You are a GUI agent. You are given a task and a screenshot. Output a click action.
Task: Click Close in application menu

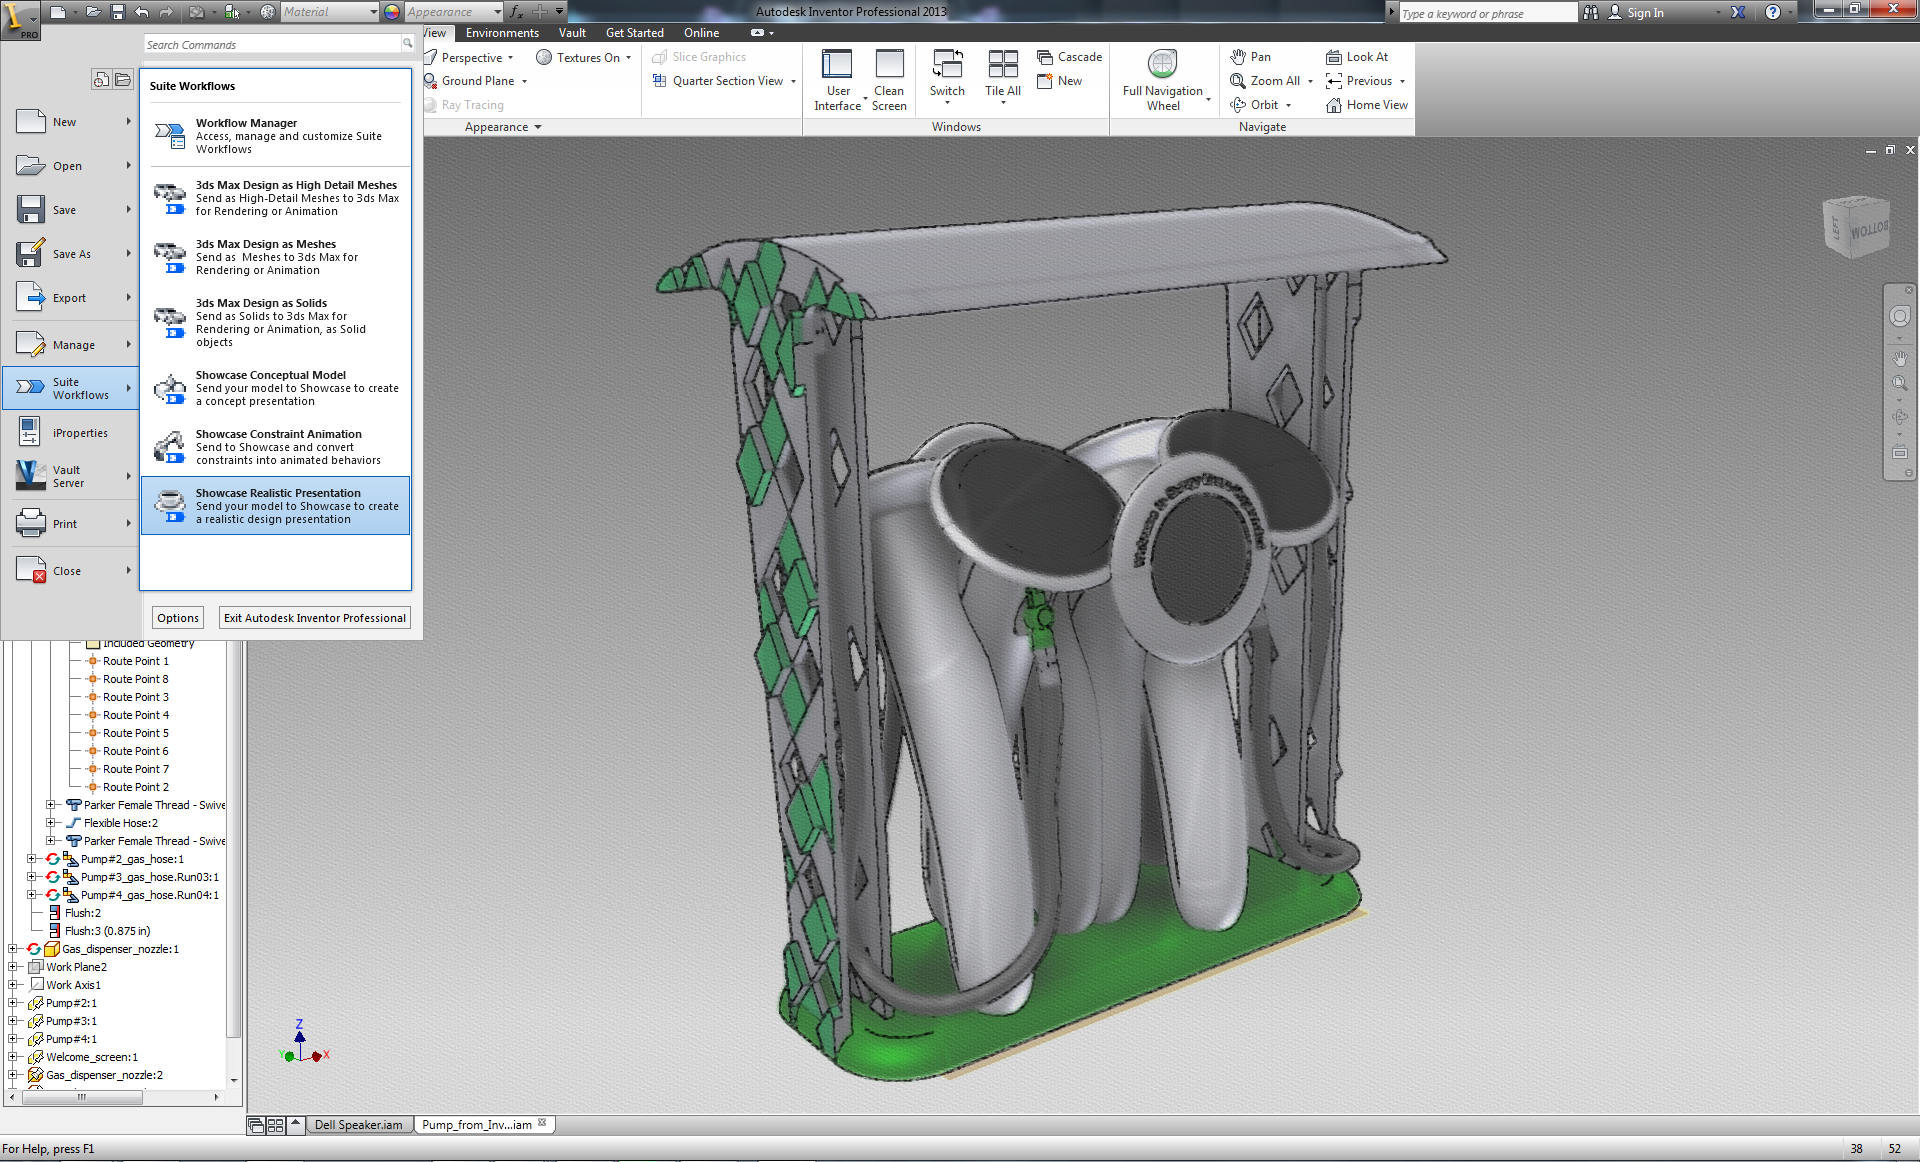tap(72, 571)
